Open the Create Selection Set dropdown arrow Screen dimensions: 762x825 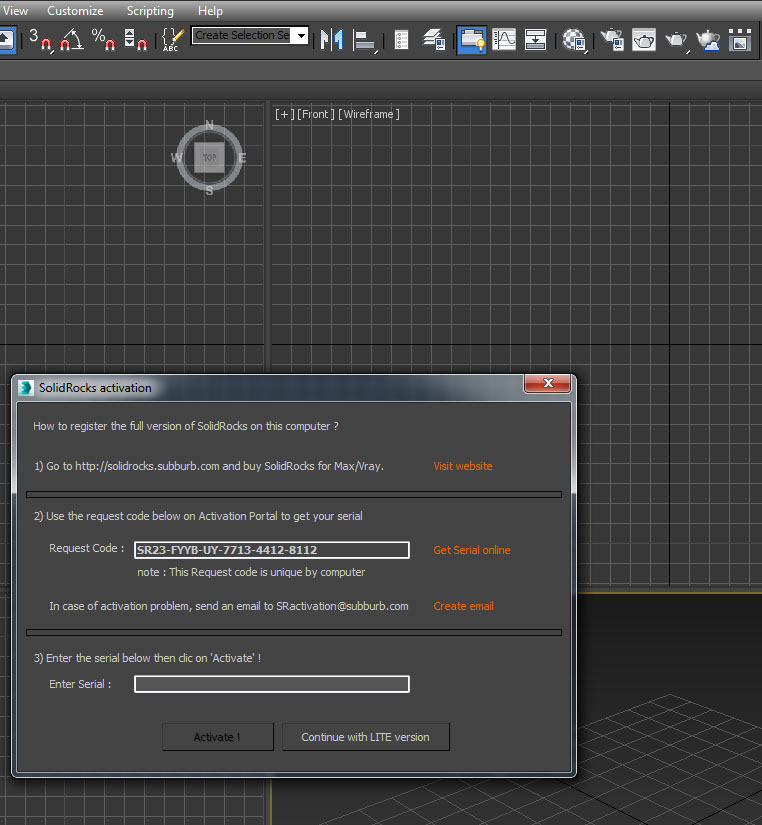(301, 35)
